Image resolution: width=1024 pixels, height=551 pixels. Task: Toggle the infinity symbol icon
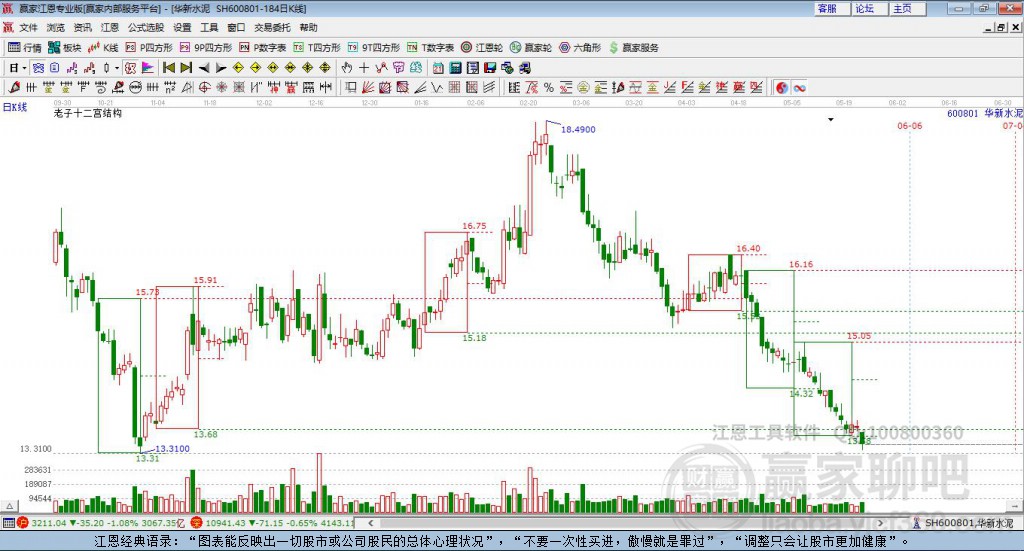tap(799, 87)
